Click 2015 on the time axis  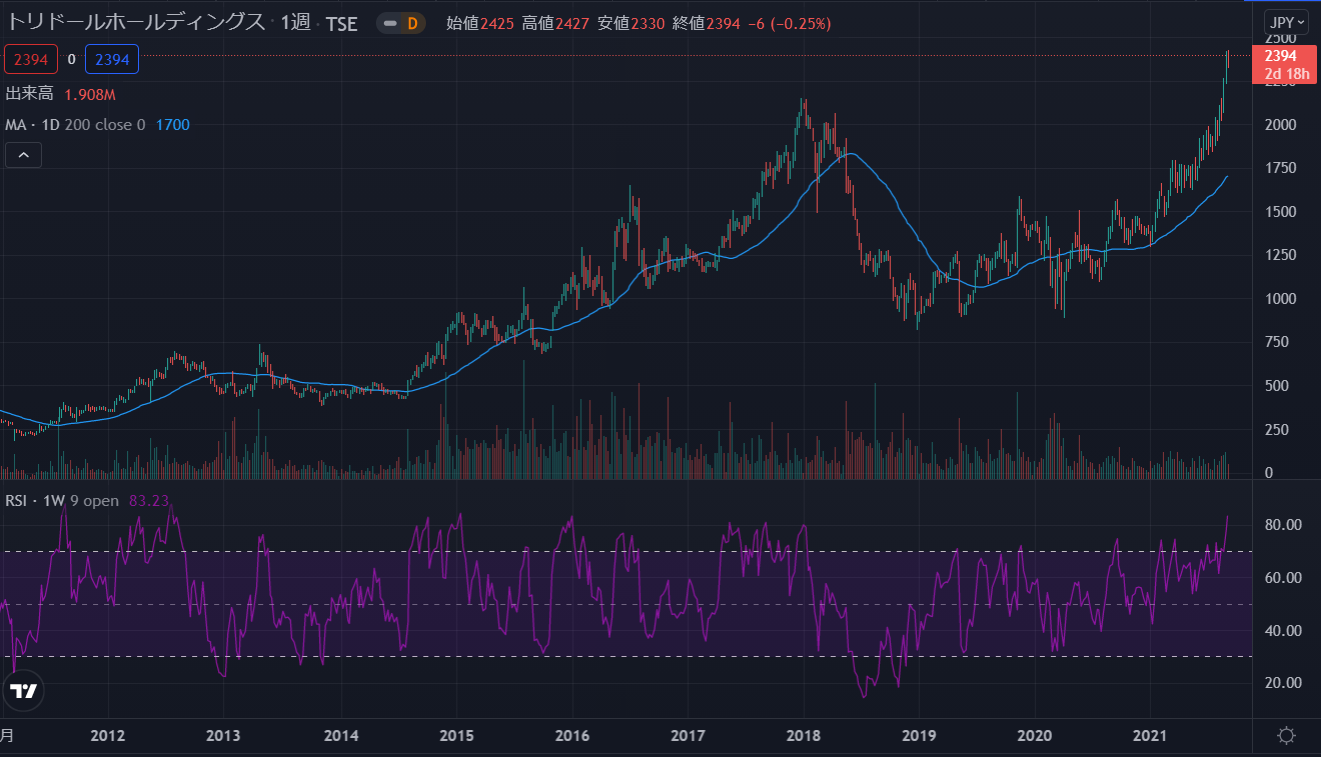(455, 736)
